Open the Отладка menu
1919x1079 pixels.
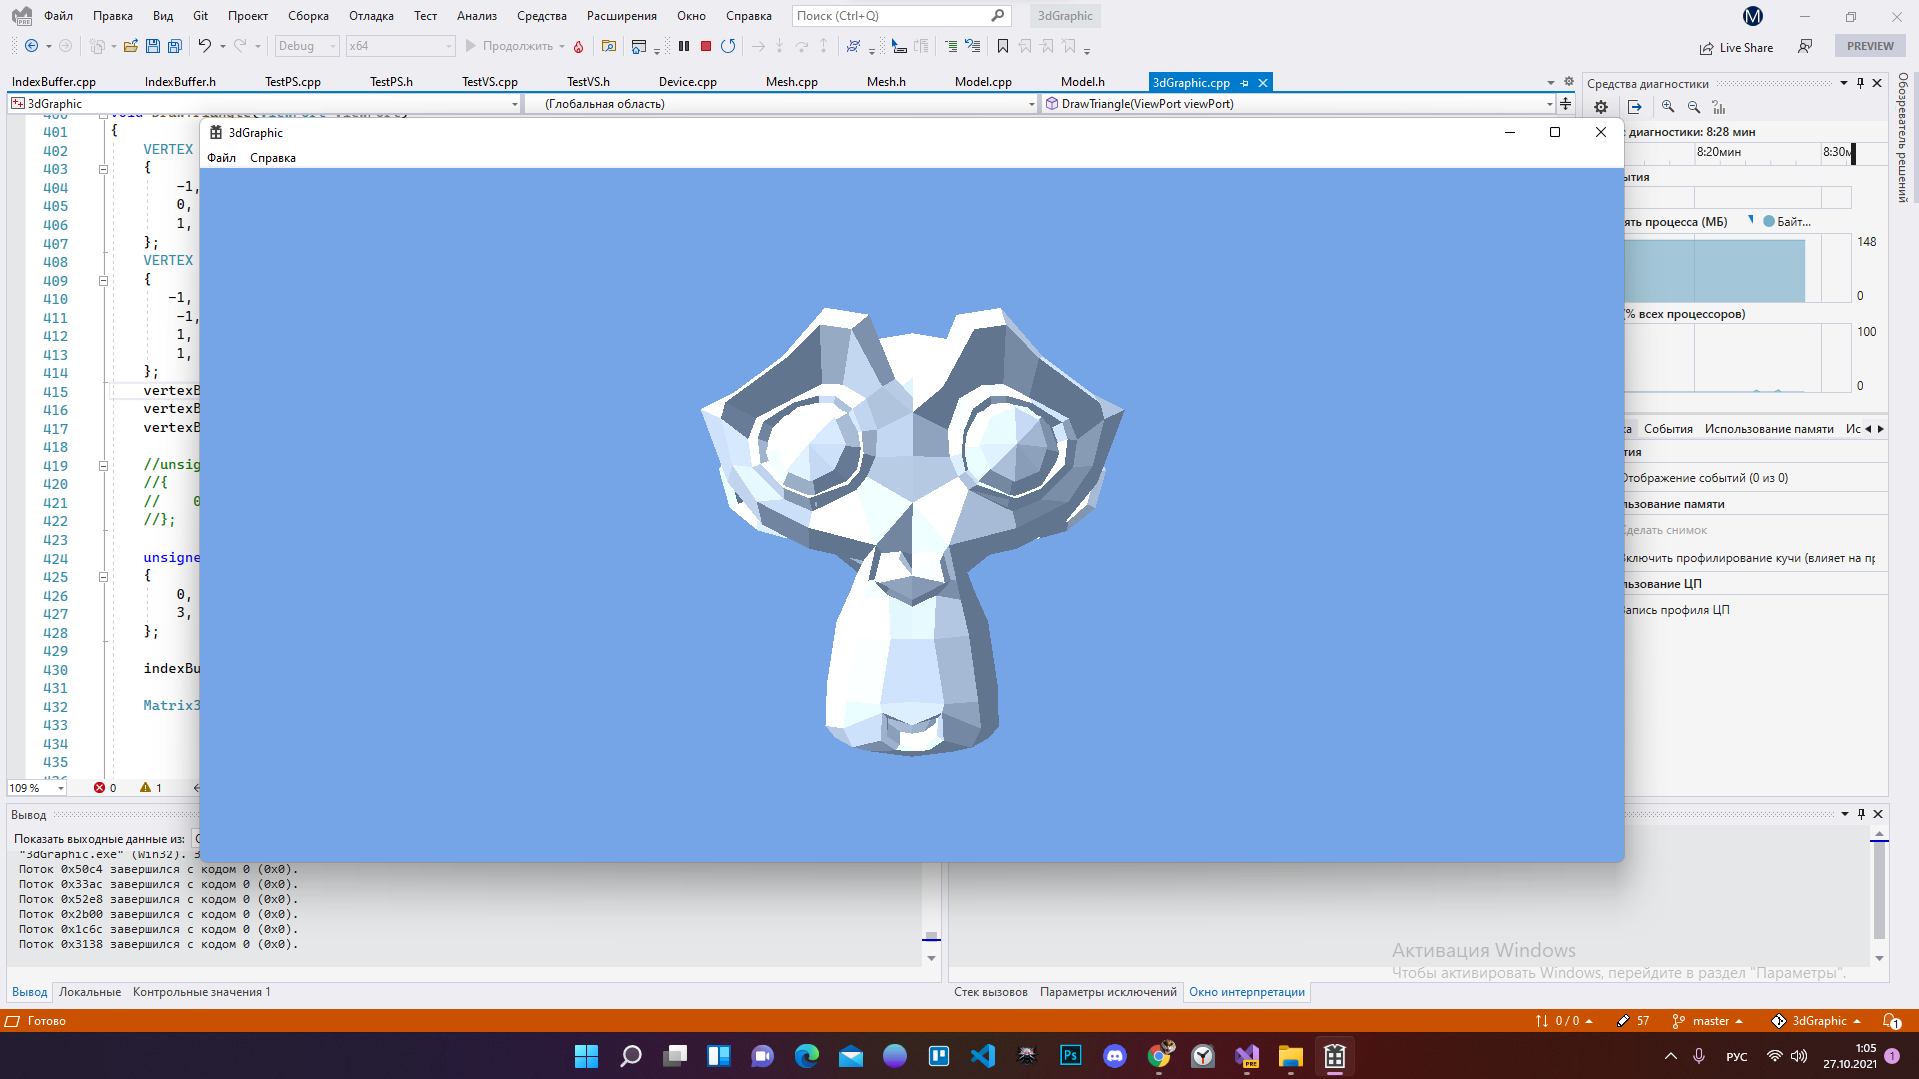point(370,15)
